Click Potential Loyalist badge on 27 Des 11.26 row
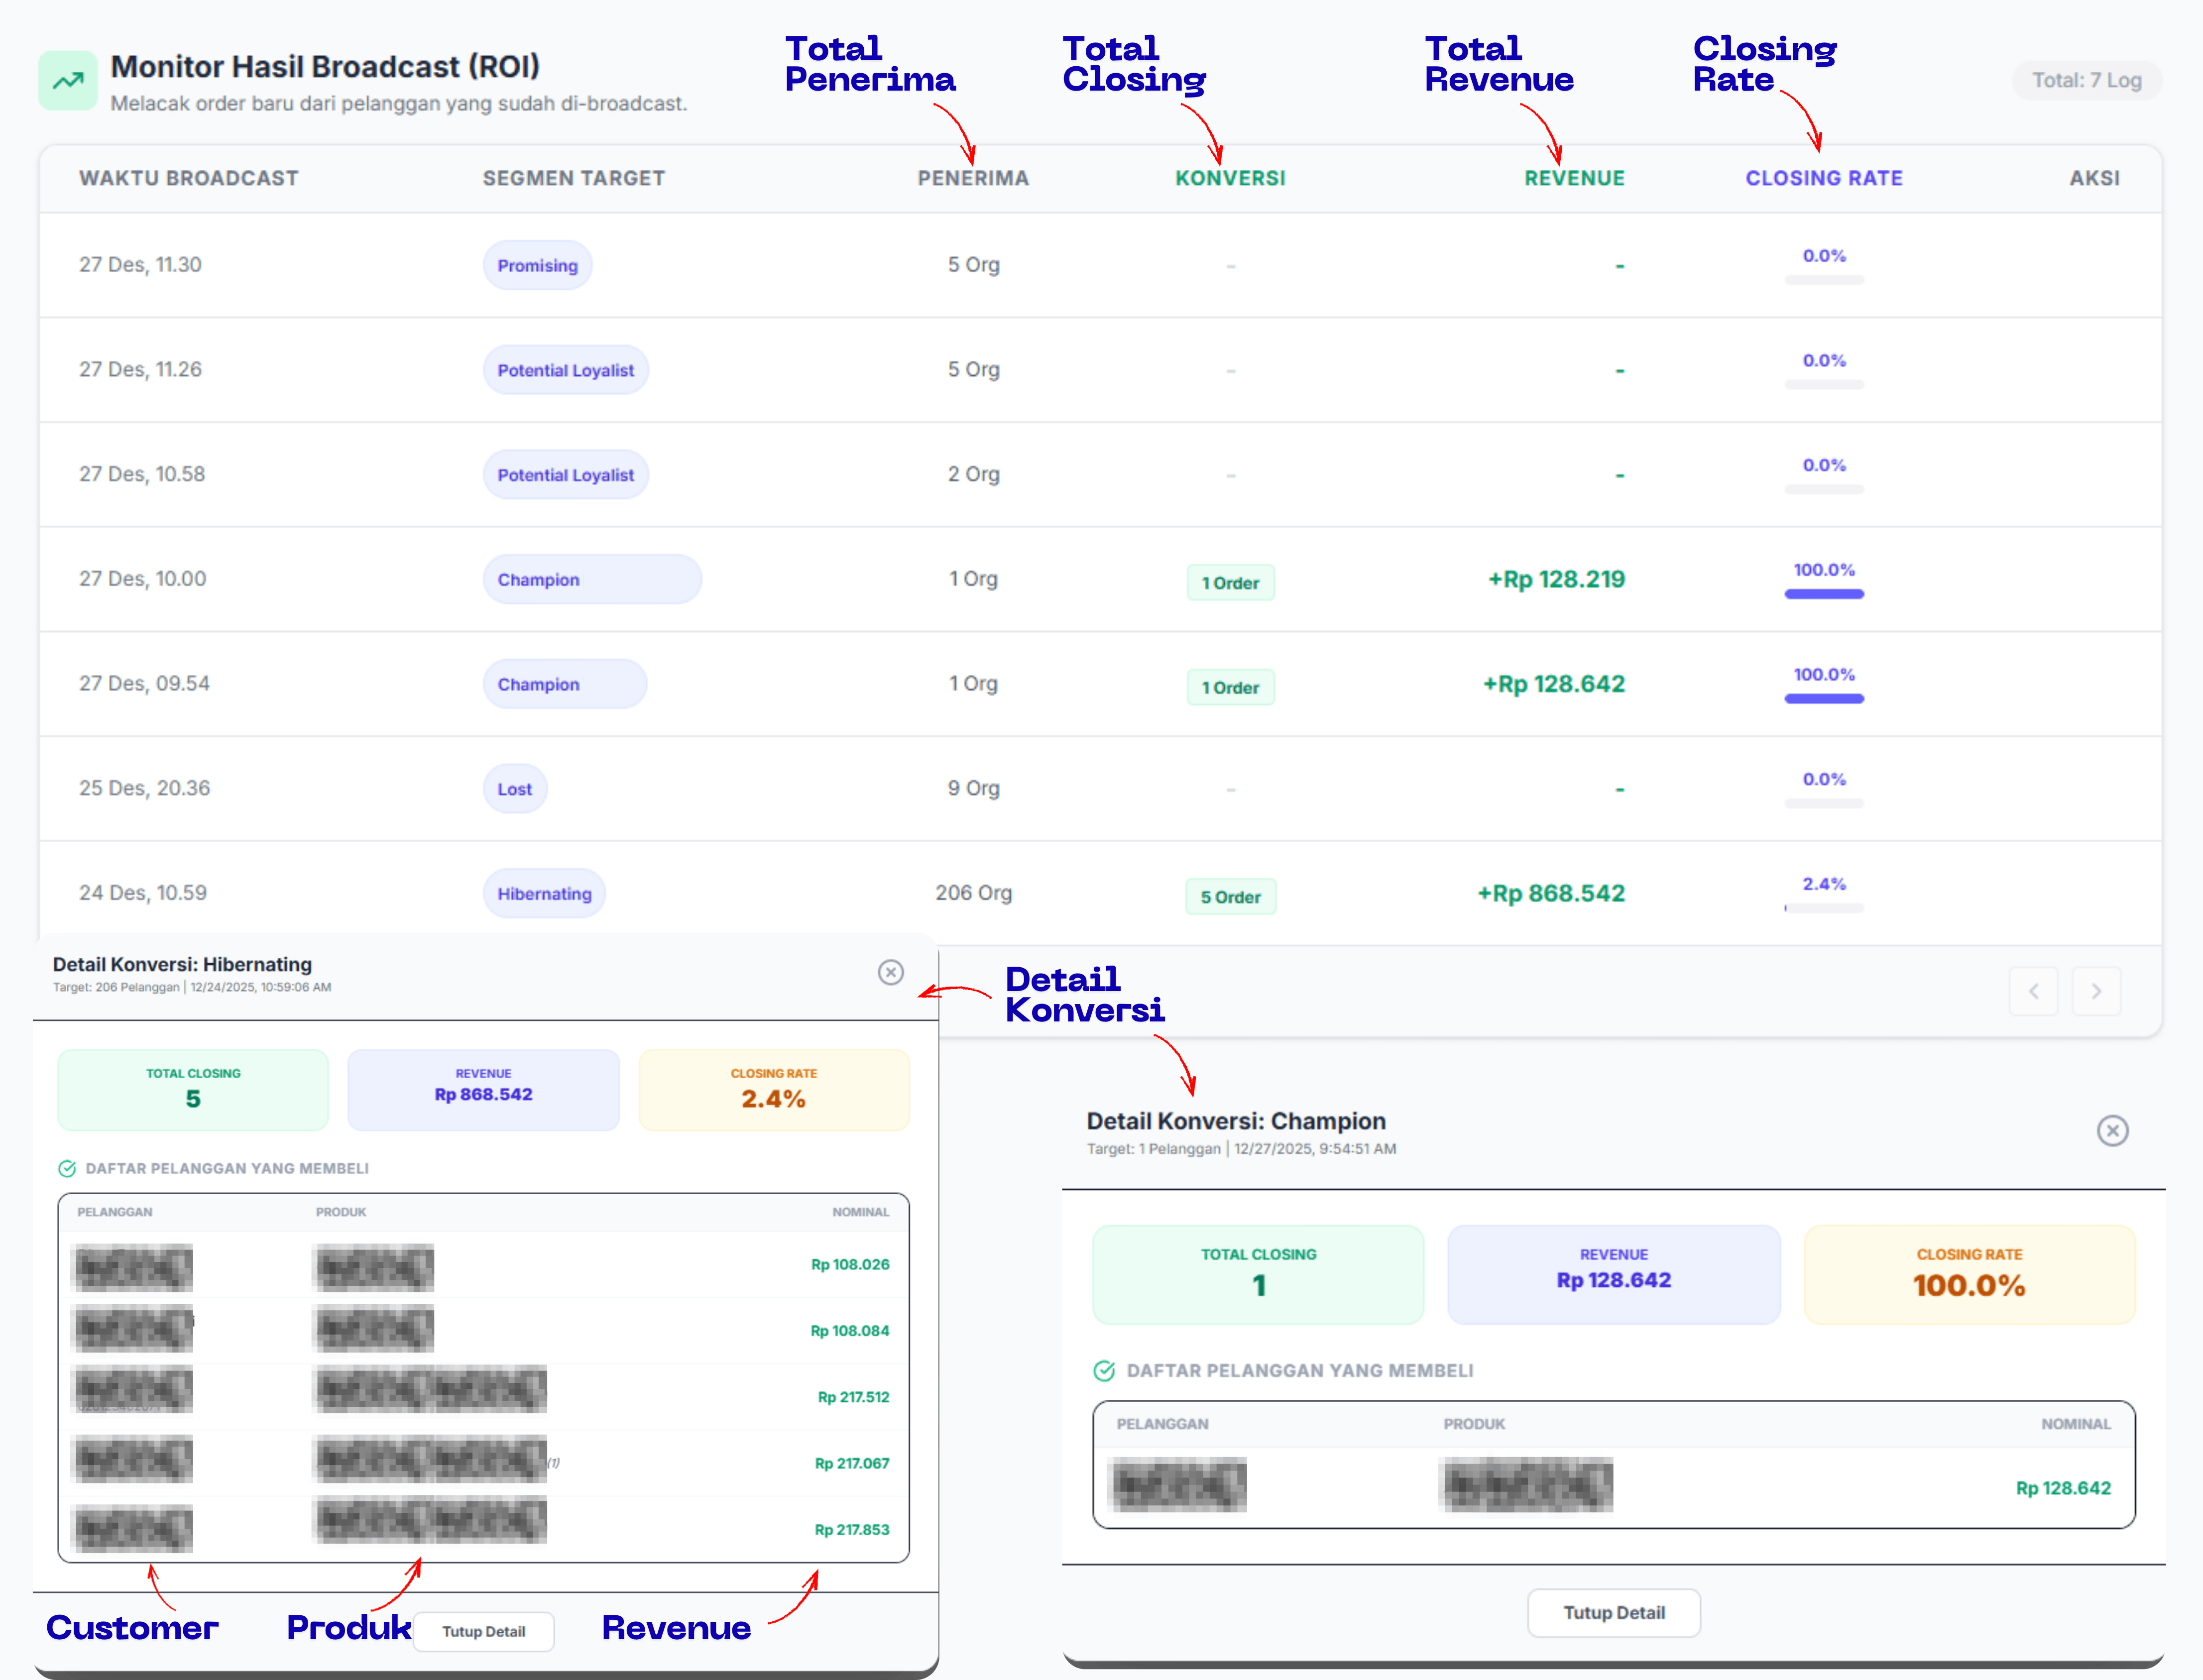The height and width of the screenshot is (1680, 2203). coord(565,370)
